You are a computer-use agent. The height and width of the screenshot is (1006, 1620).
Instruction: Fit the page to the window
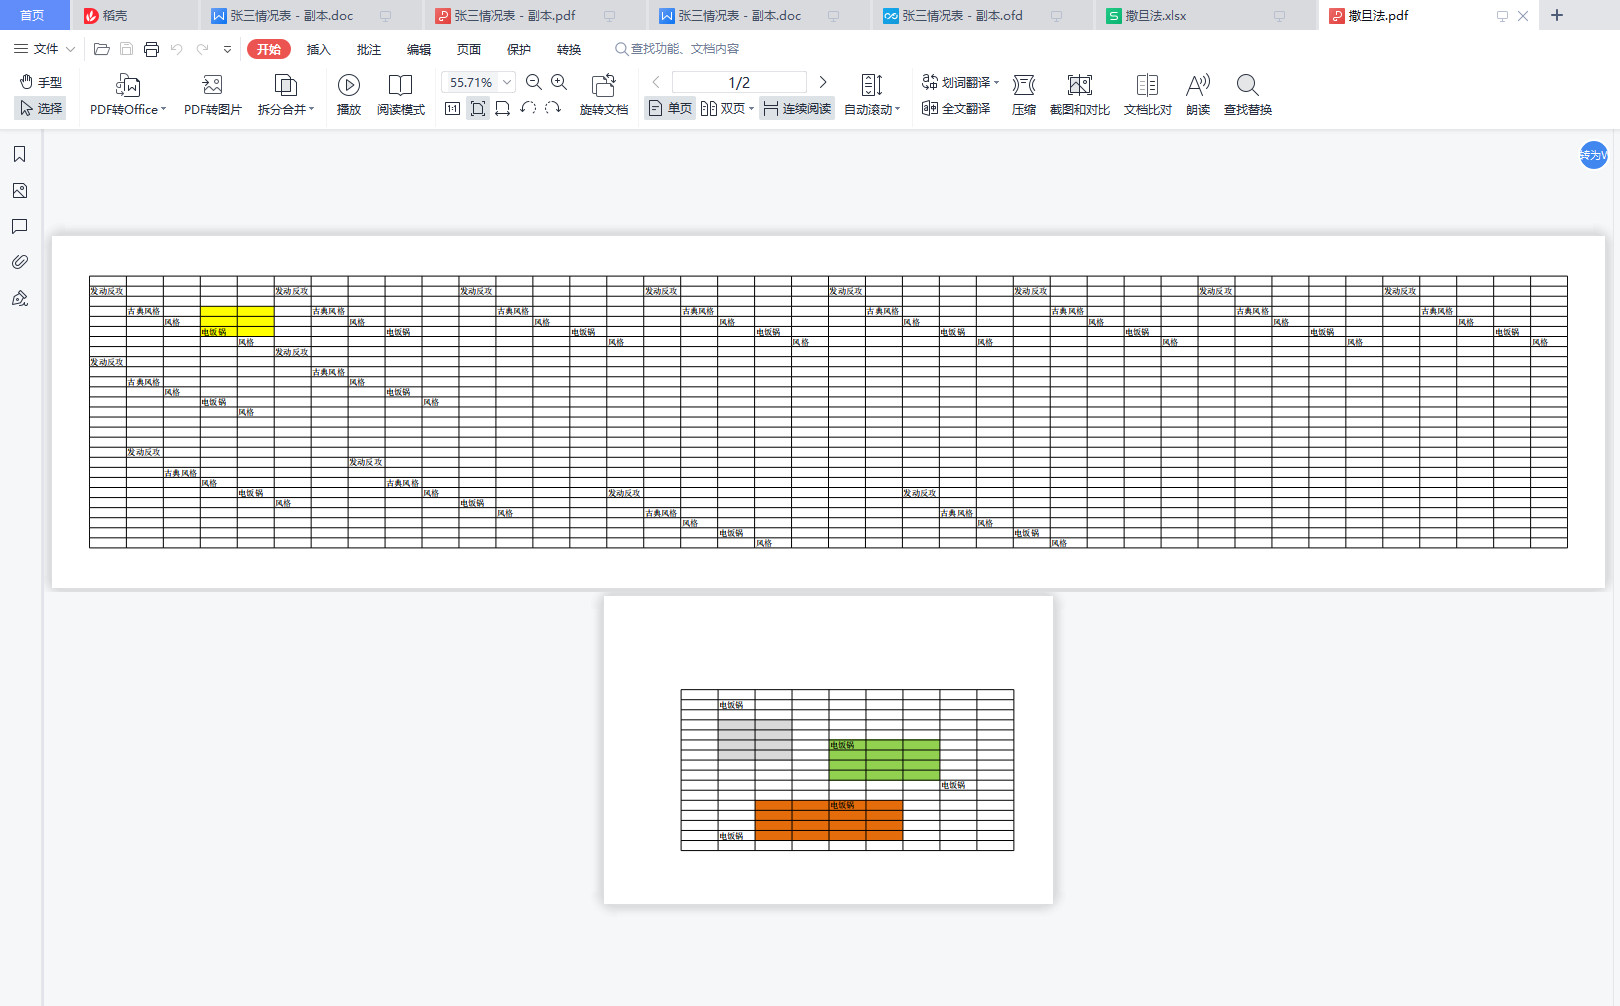pos(478,108)
